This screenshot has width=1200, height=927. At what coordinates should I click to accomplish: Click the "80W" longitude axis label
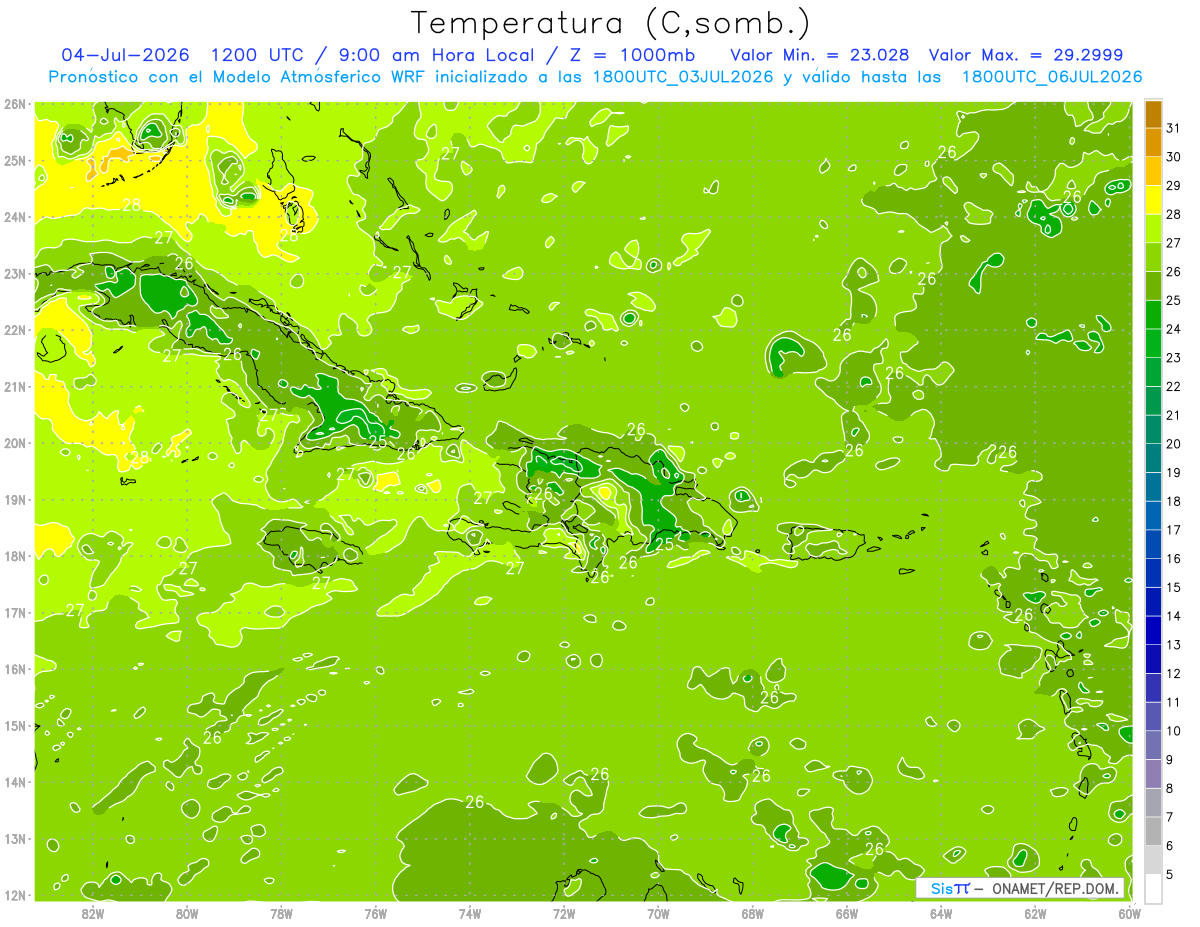(186, 912)
